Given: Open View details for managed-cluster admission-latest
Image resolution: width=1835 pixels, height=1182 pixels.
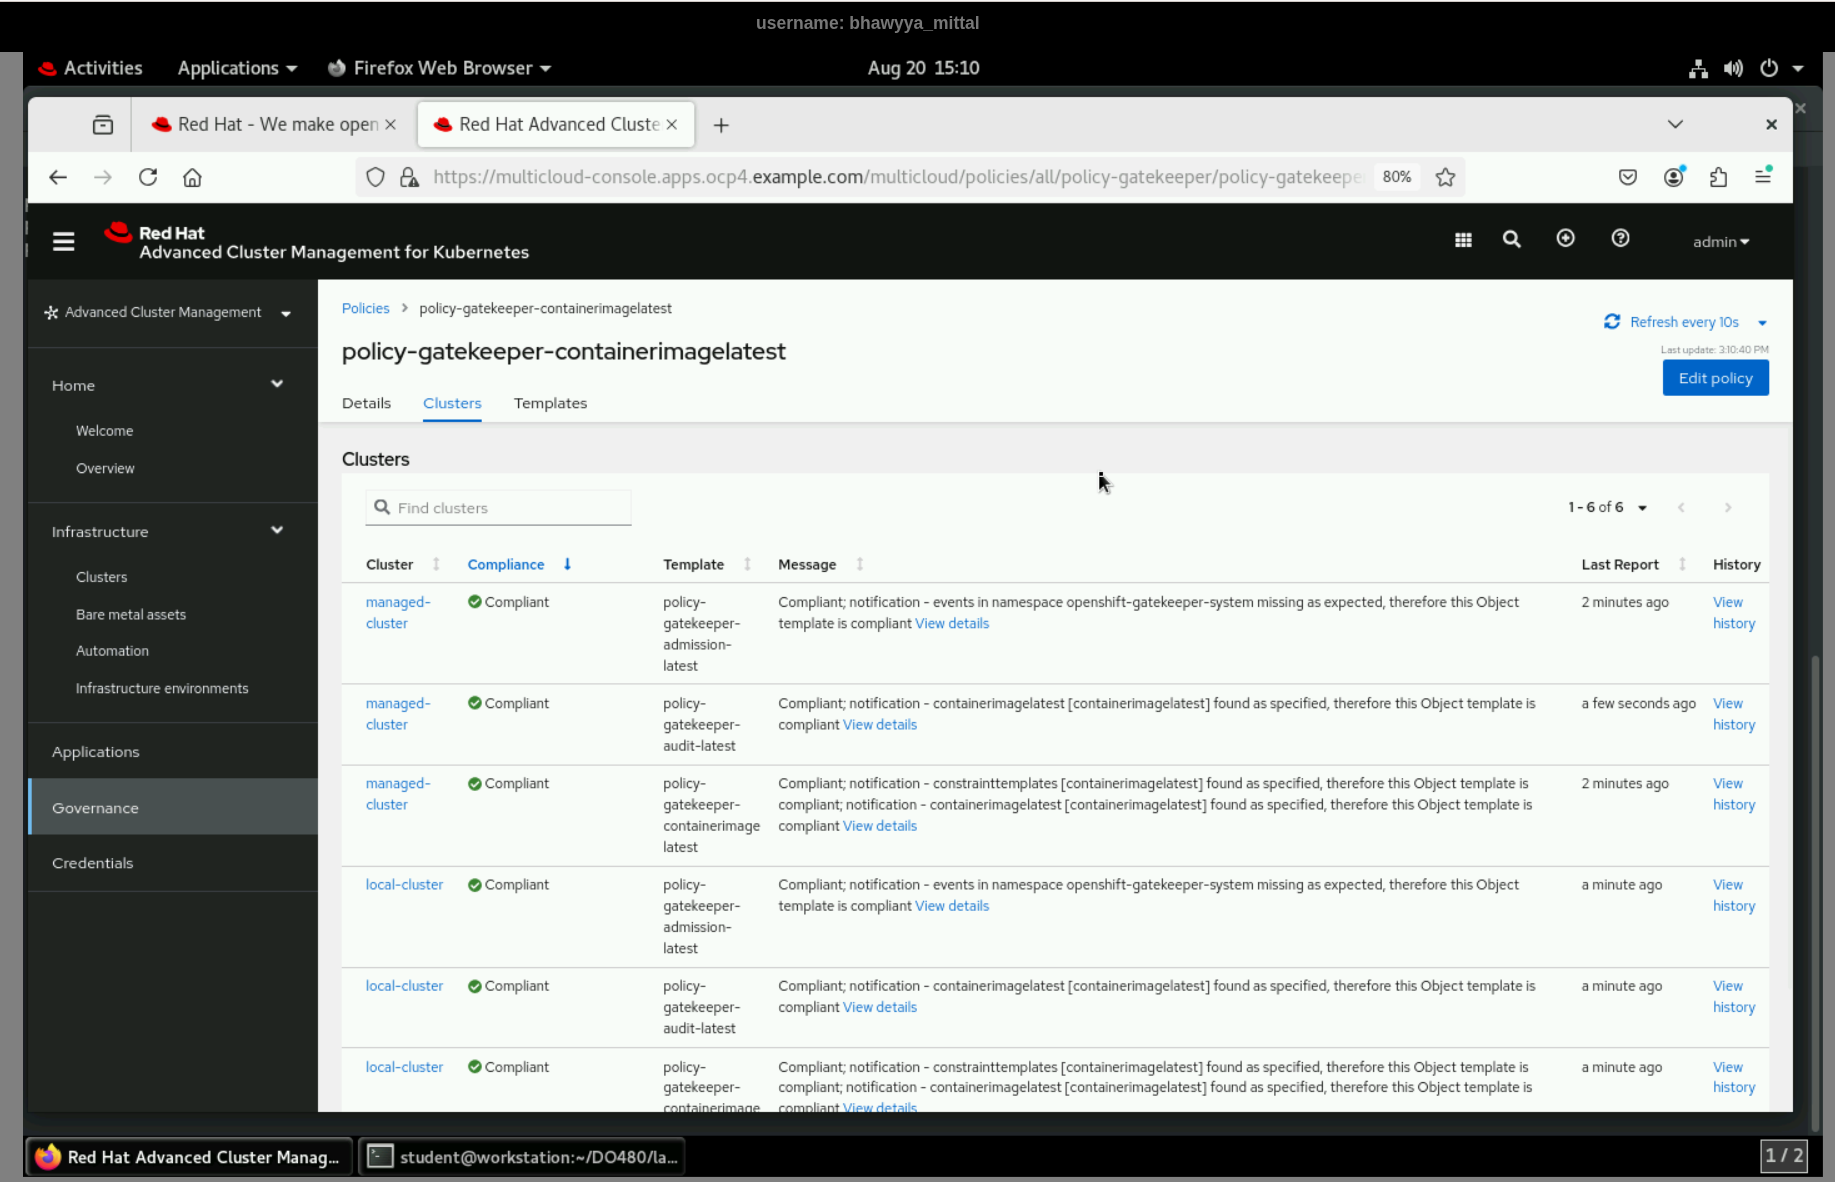Looking at the screenshot, I should (952, 623).
